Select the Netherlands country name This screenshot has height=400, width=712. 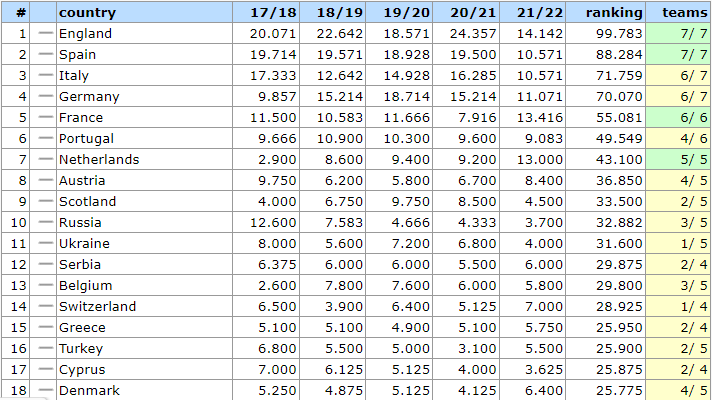click(99, 159)
